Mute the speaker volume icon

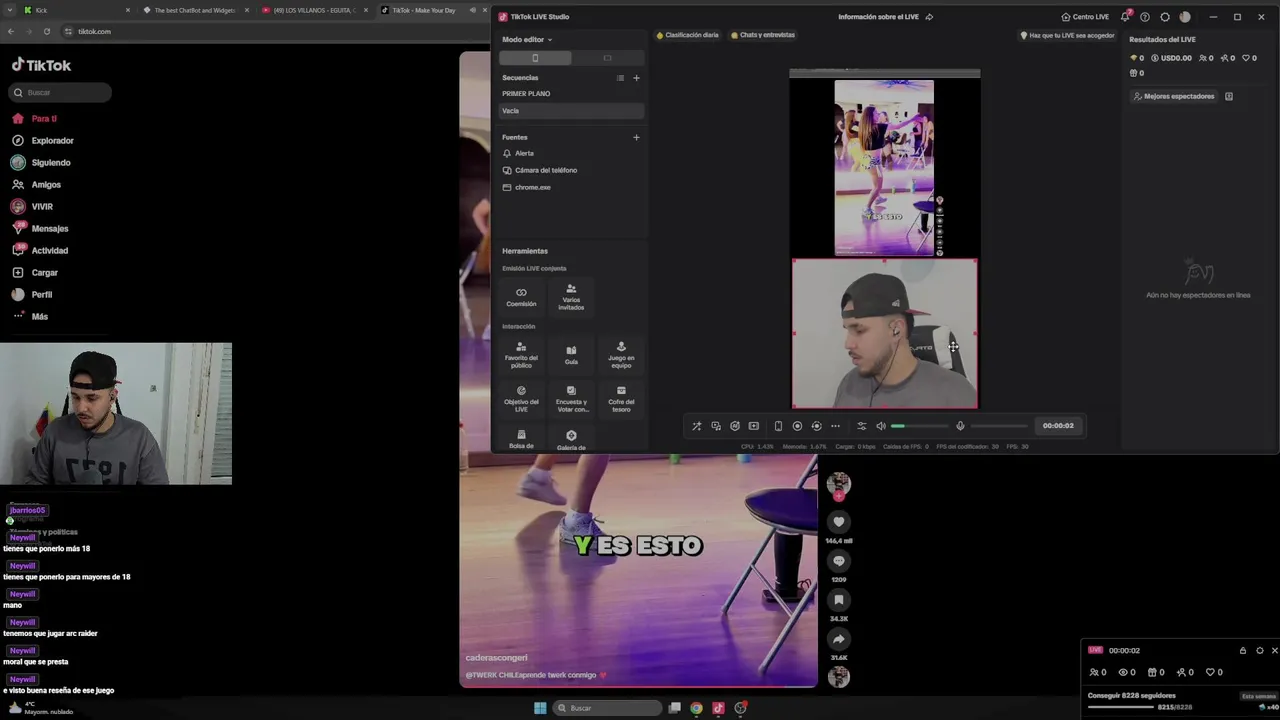click(881, 426)
